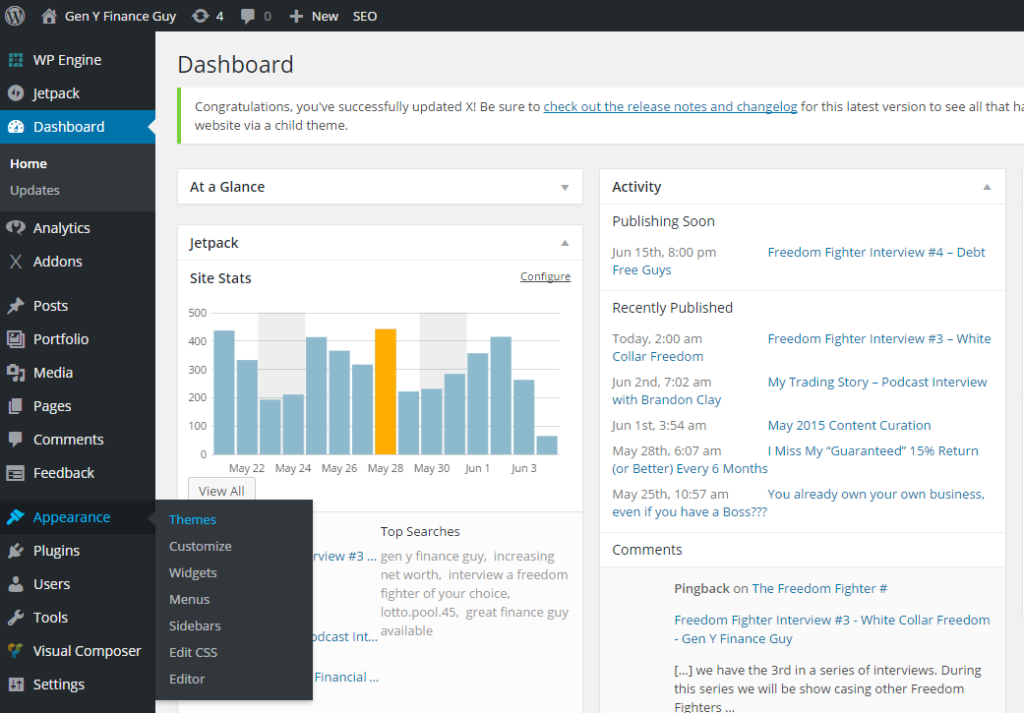
Task: Click the WordPress logo icon in admin bar
Action: [x=15, y=16]
